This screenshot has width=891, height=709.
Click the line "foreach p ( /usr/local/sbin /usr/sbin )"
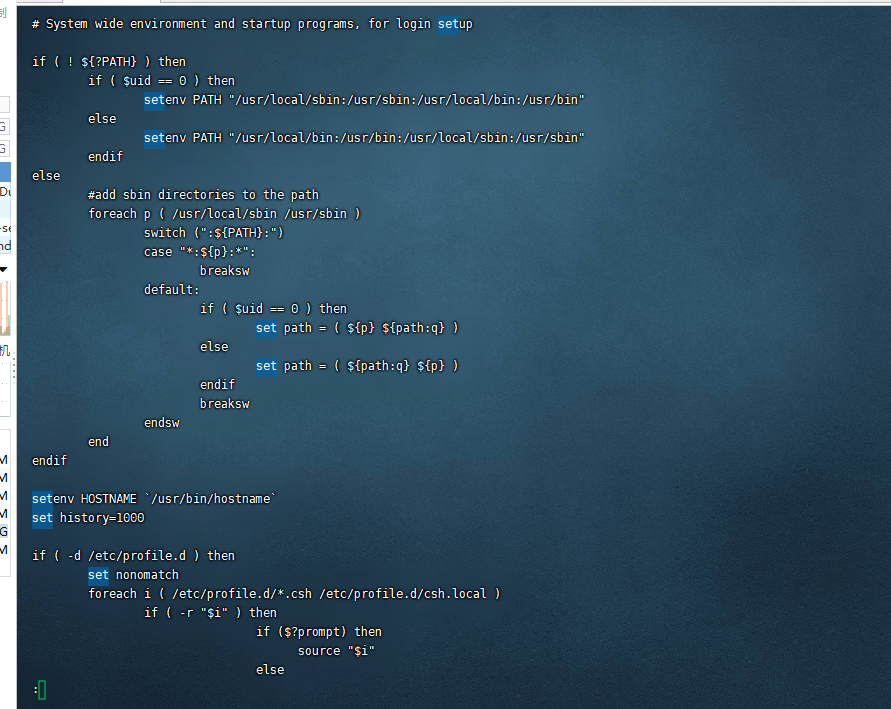[x=224, y=214]
